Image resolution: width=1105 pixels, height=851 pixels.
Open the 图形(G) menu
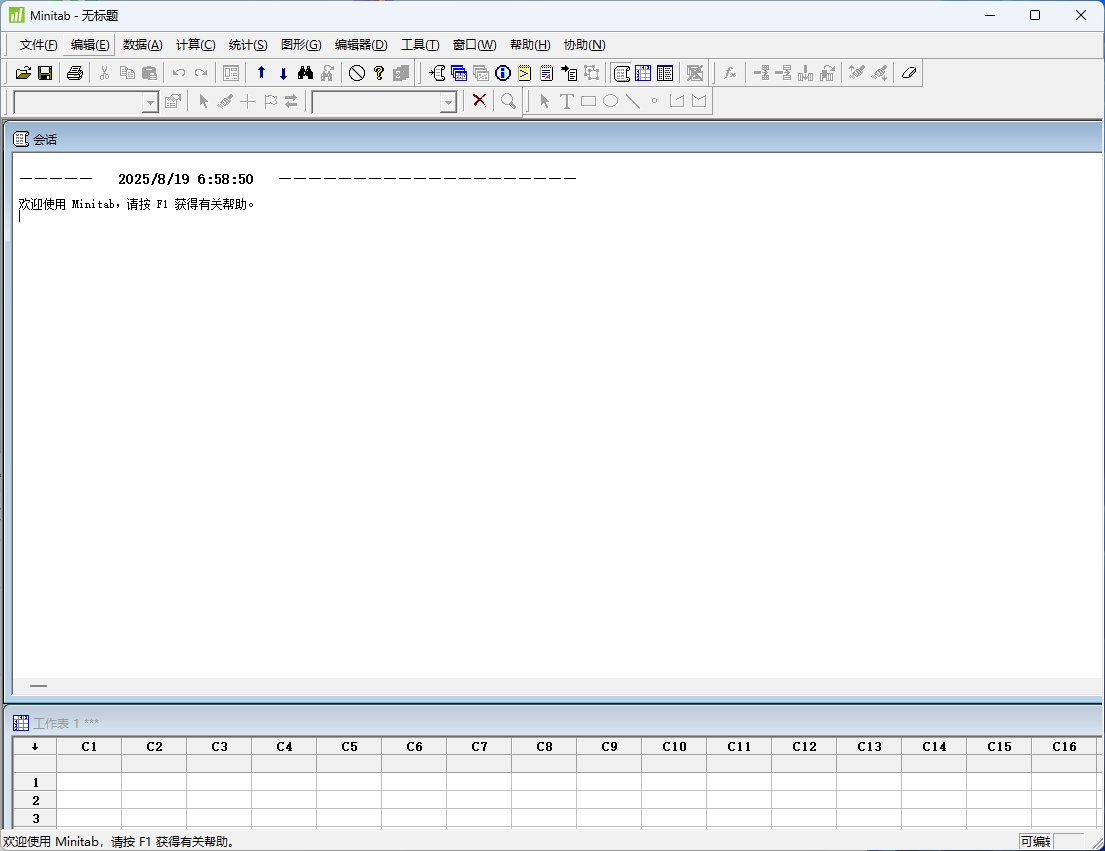pos(301,44)
